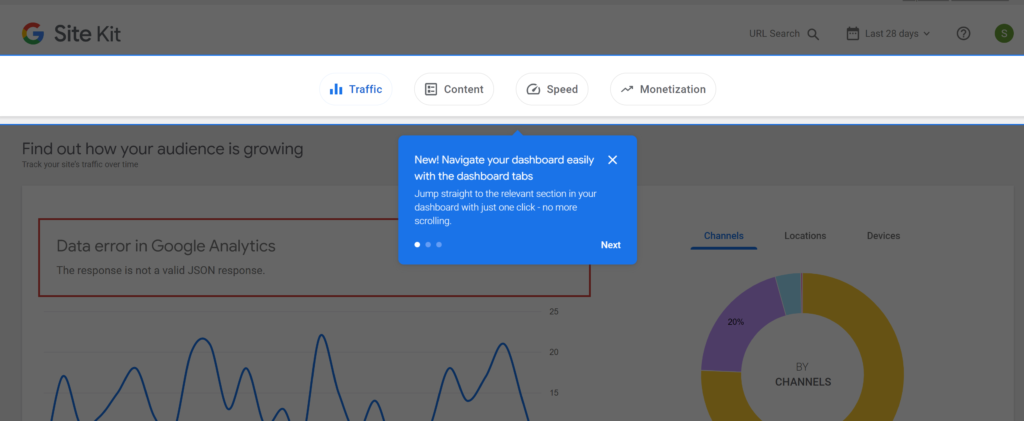Viewport: 1024px width, 421px height.
Task: Open URL Search magnifier icon
Action: point(813,34)
